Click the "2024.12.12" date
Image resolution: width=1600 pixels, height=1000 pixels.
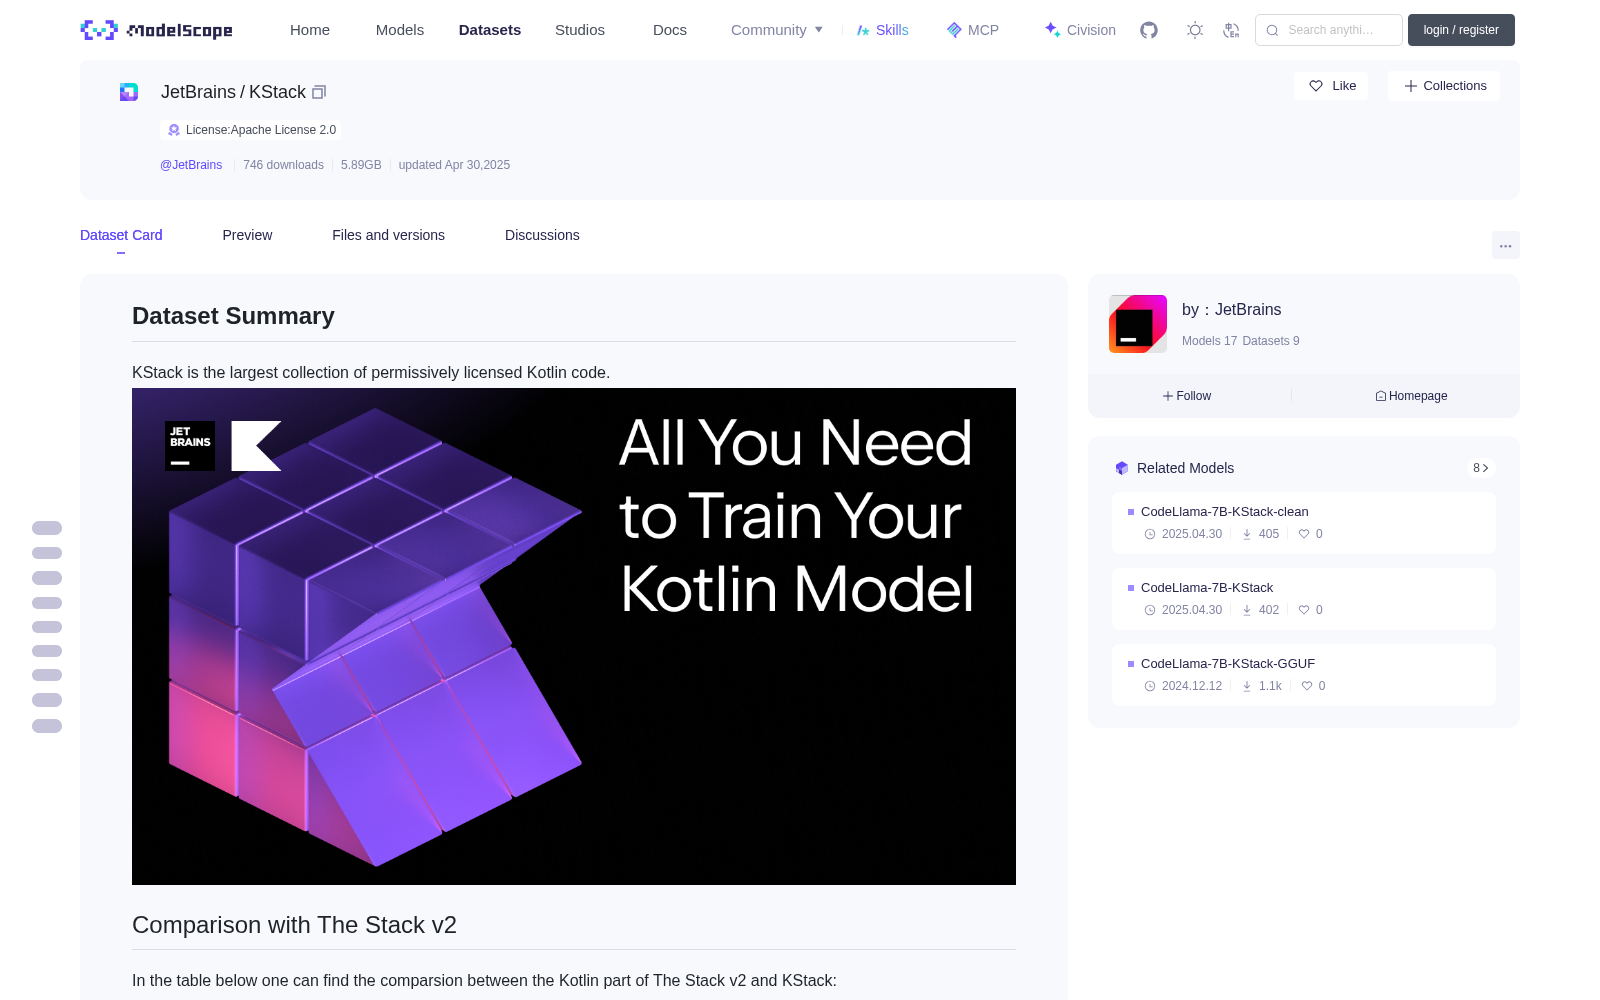(1192, 686)
